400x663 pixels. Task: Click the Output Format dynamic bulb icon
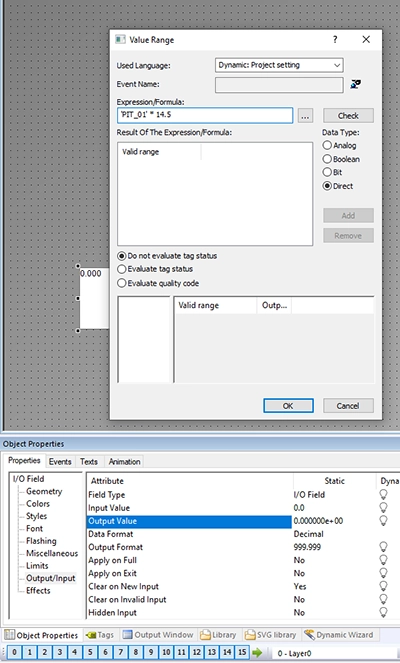pos(383,547)
